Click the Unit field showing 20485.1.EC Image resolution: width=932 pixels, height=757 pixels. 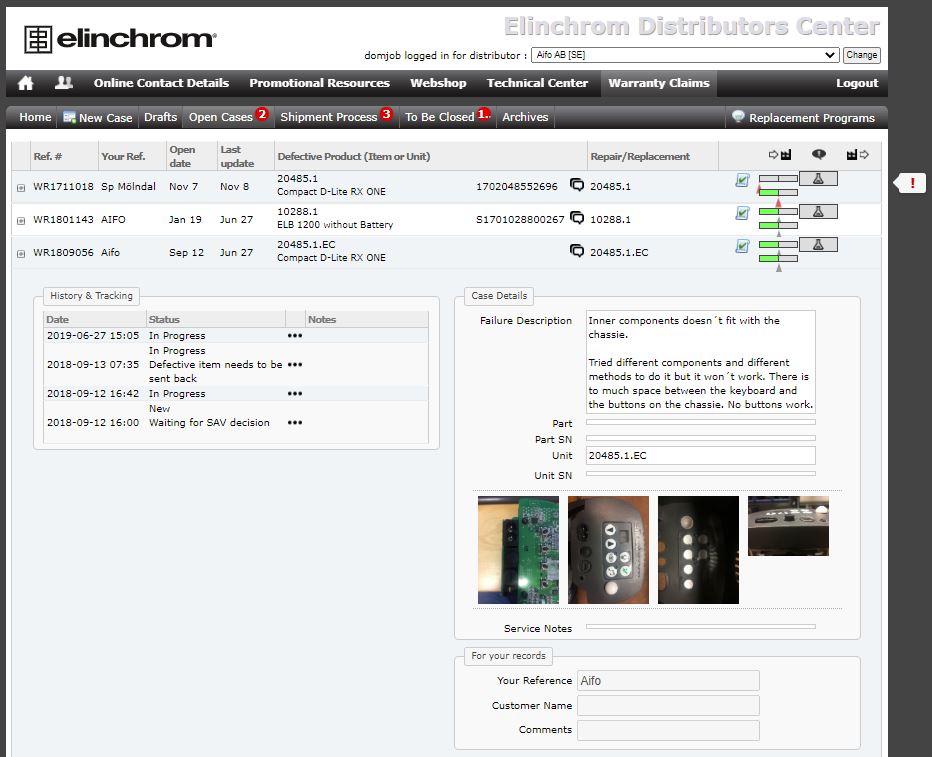click(x=700, y=456)
